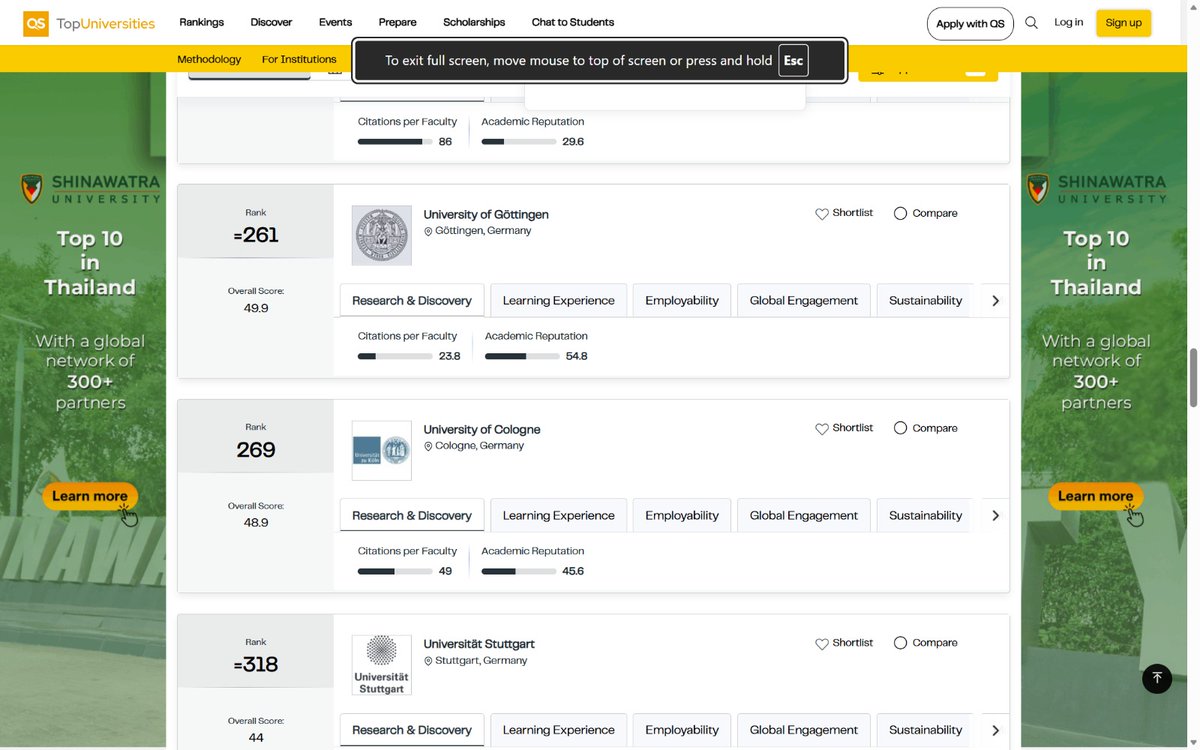This screenshot has height=750, width=1200.
Task: Click Cologne Citations per Faculty bar
Action: click(x=395, y=571)
